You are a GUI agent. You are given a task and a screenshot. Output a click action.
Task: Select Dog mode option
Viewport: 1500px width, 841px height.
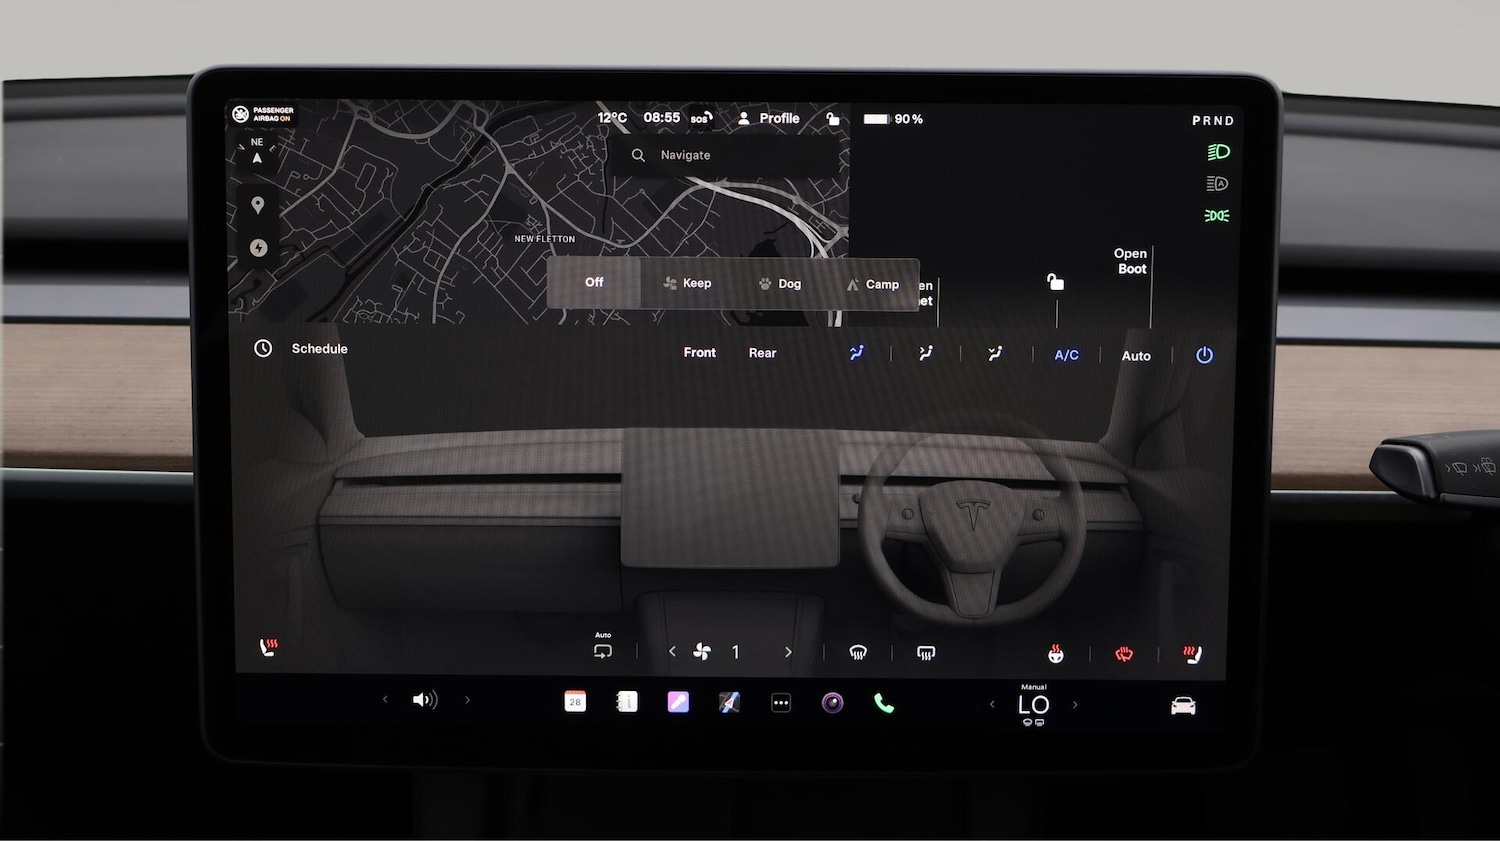pos(779,284)
